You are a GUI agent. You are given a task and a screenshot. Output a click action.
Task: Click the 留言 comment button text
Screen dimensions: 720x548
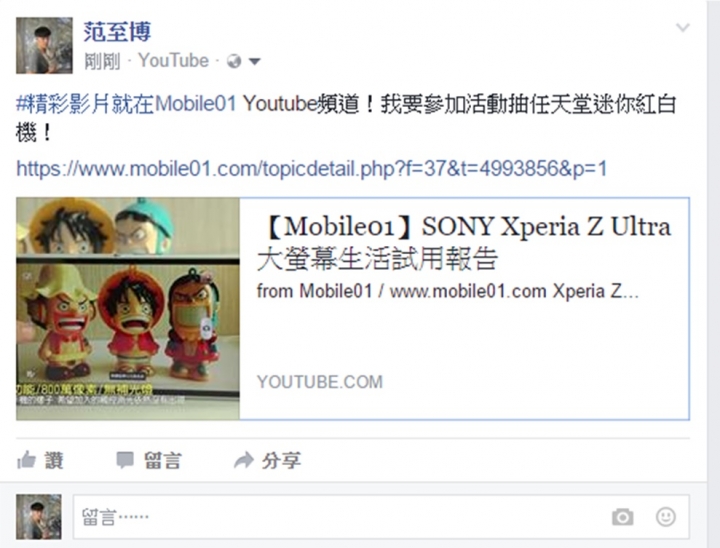163,460
